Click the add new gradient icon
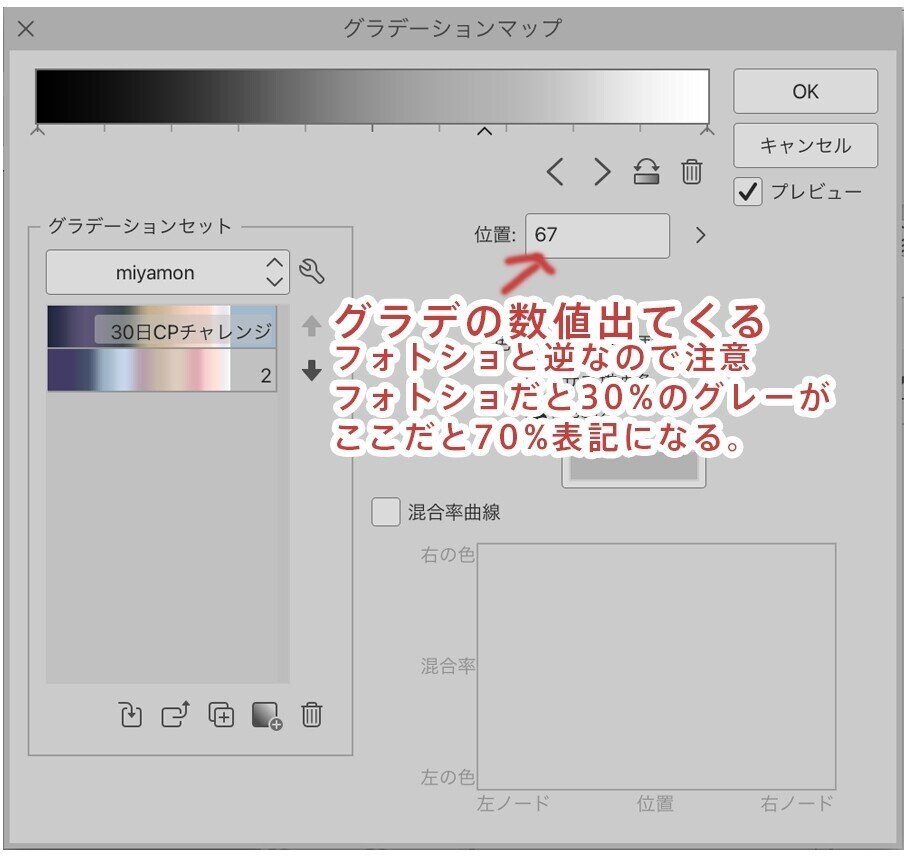Image resolution: width=909 pixels, height=860 pixels. [266, 717]
